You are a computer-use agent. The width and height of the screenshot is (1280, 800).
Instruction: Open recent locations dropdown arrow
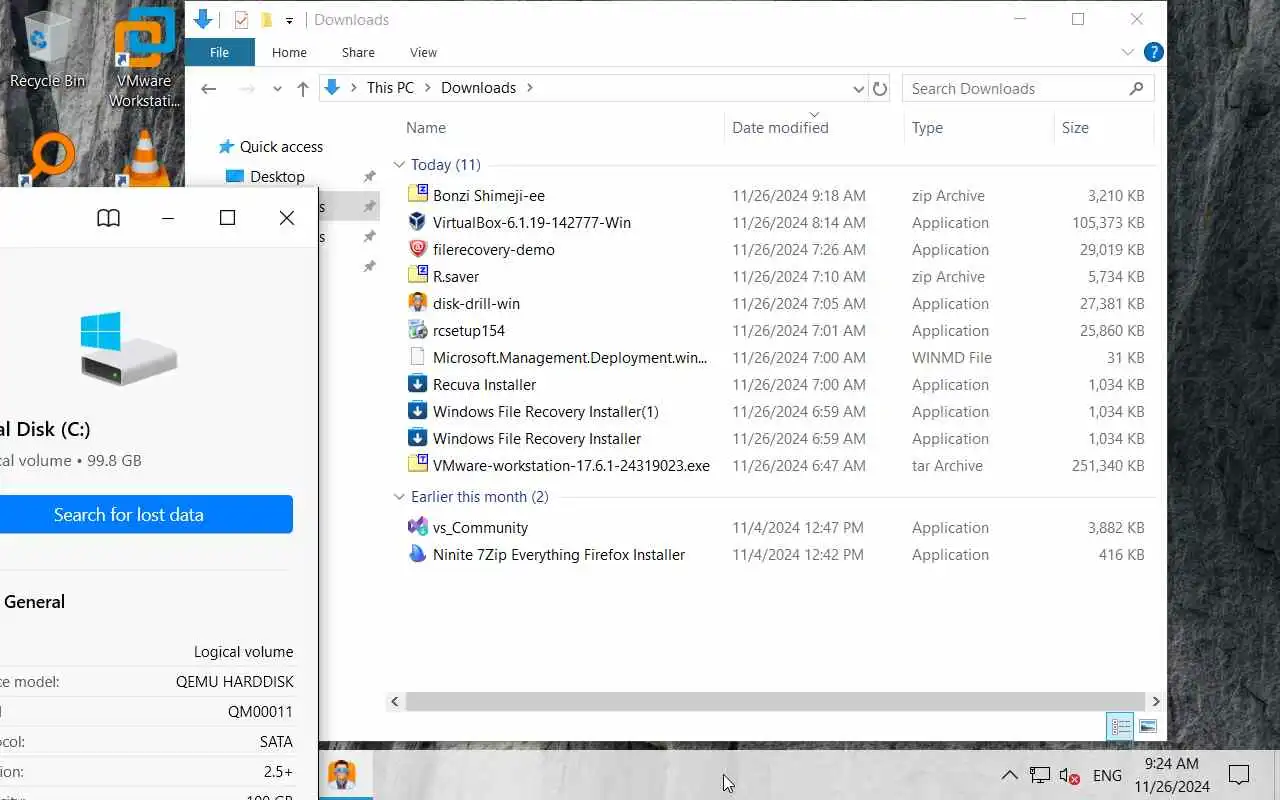[x=277, y=88]
